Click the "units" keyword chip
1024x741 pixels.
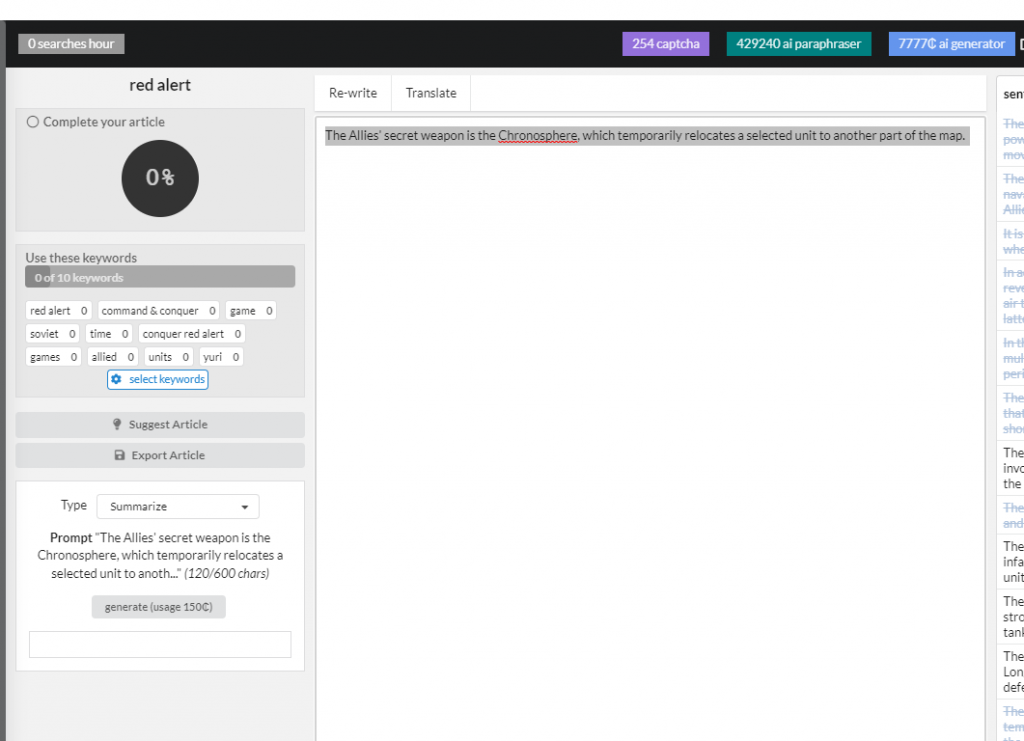point(168,356)
